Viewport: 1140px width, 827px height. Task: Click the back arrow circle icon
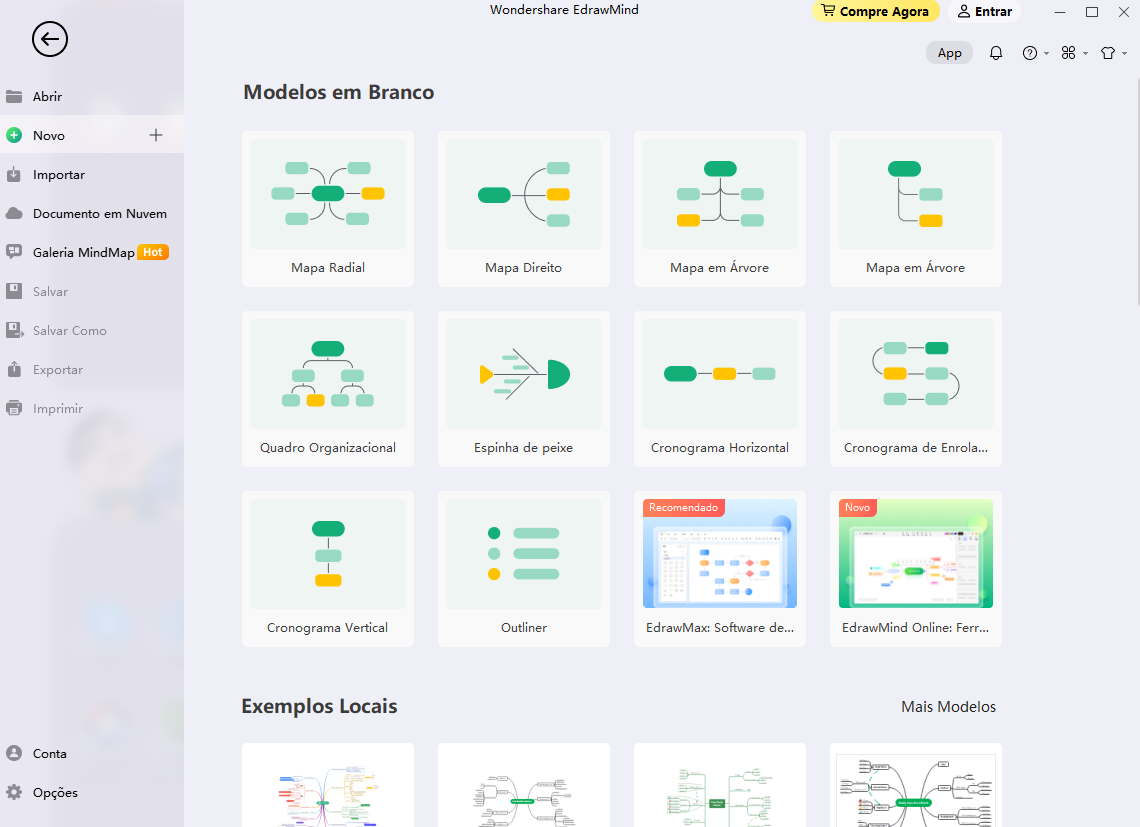pyautogui.click(x=50, y=40)
